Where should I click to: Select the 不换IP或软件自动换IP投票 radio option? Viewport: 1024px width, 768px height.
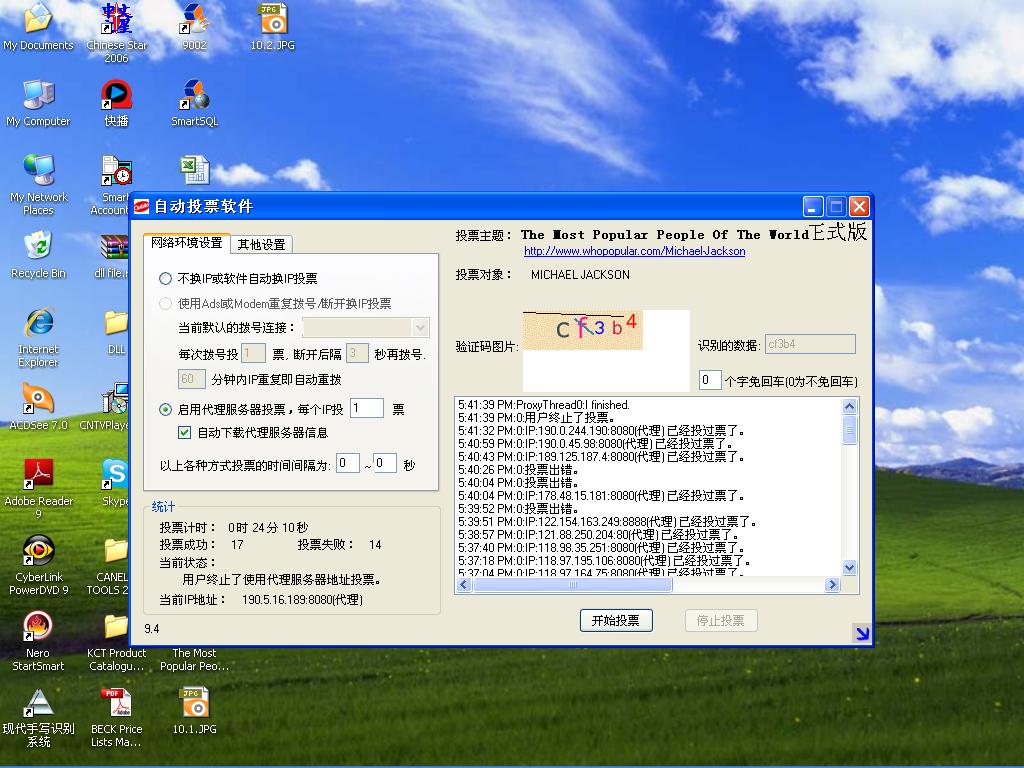166,279
